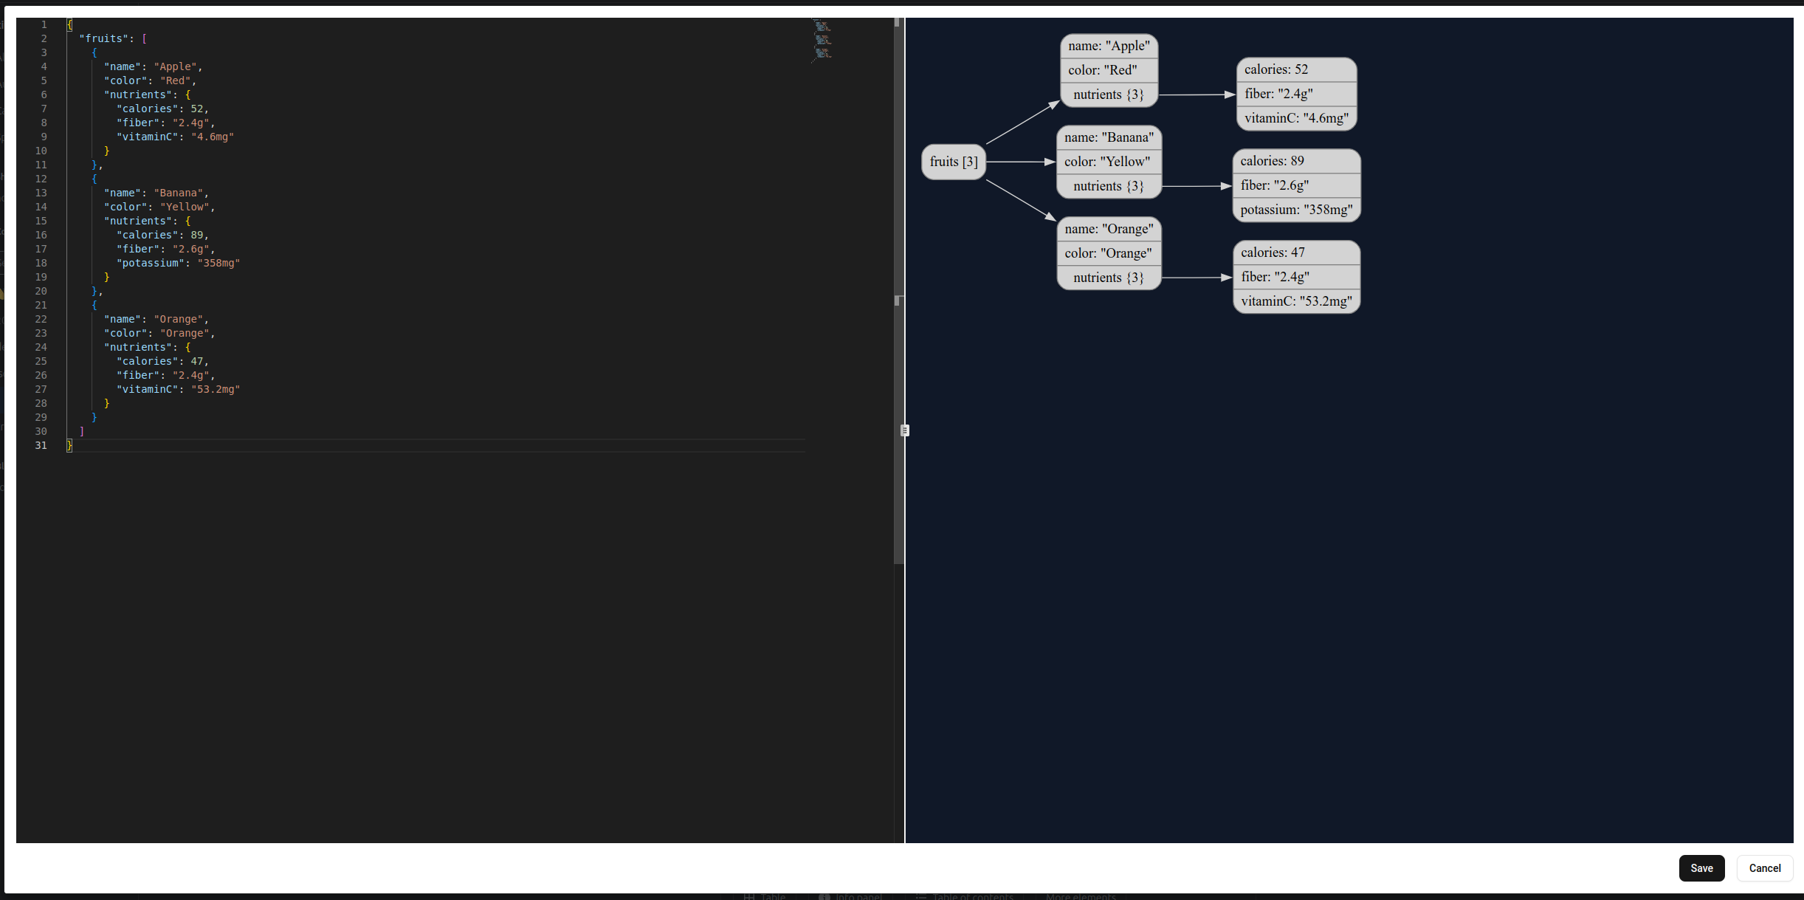Click the fiber: "2.6g" graph row
Viewport: 1804px width, 900px height.
coord(1297,185)
